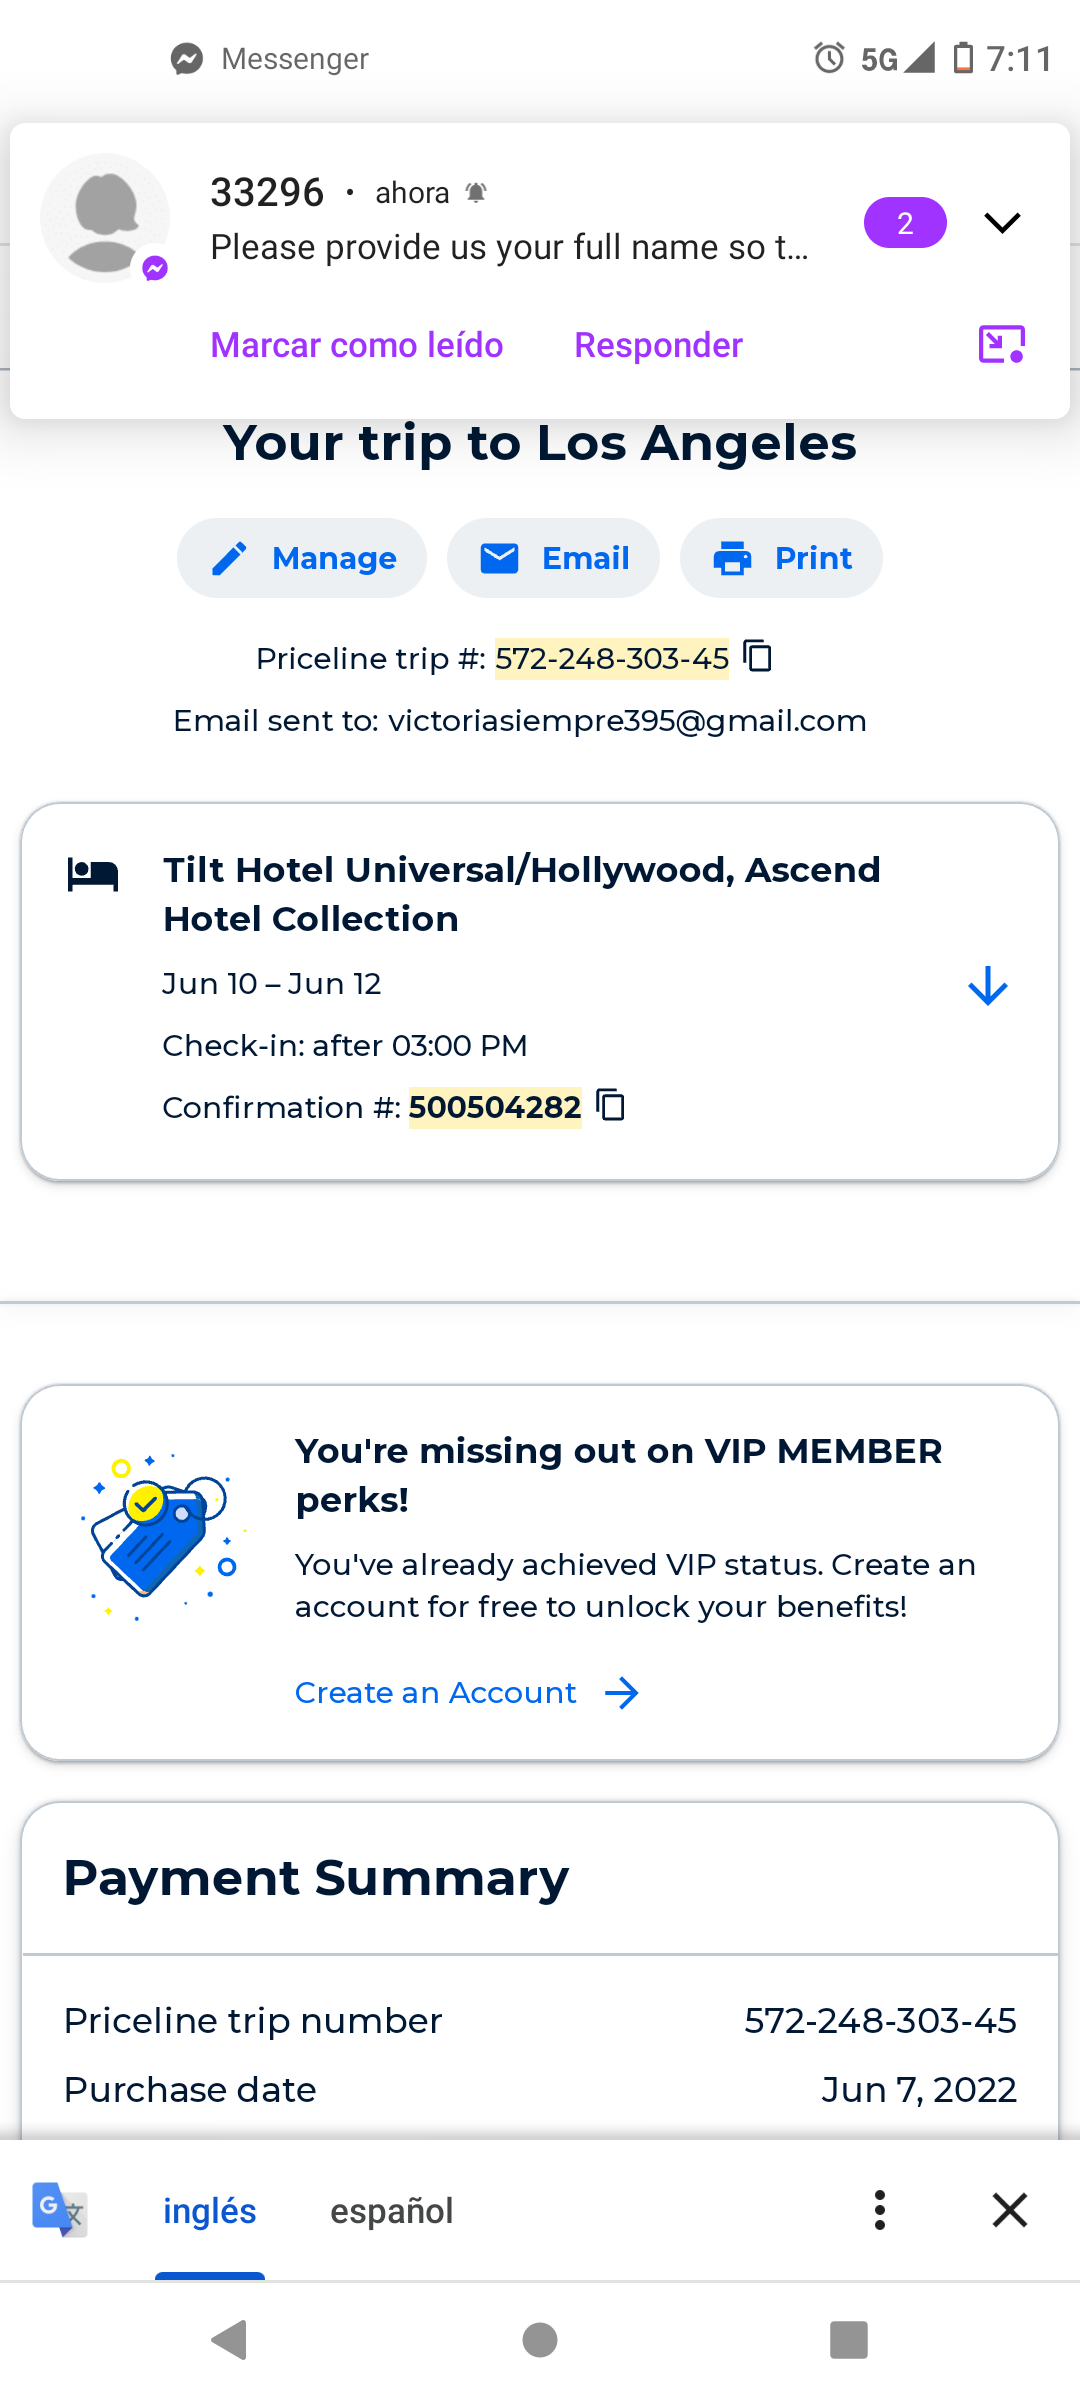This screenshot has width=1080, height=2400.
Task: Email the trip itinerary
Action: (x=553, y=558)
